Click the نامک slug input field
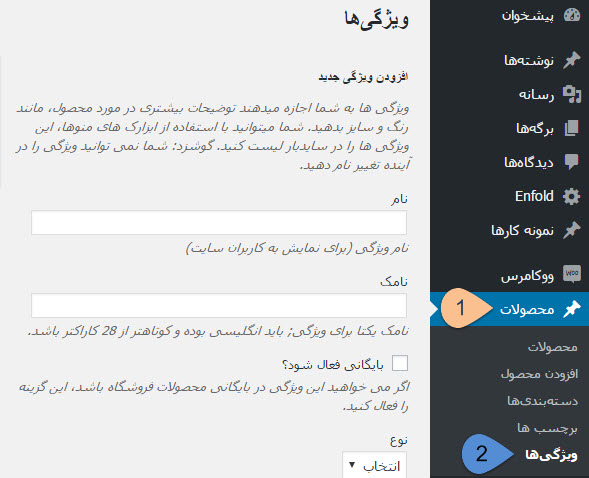 (x=219, y=305)
